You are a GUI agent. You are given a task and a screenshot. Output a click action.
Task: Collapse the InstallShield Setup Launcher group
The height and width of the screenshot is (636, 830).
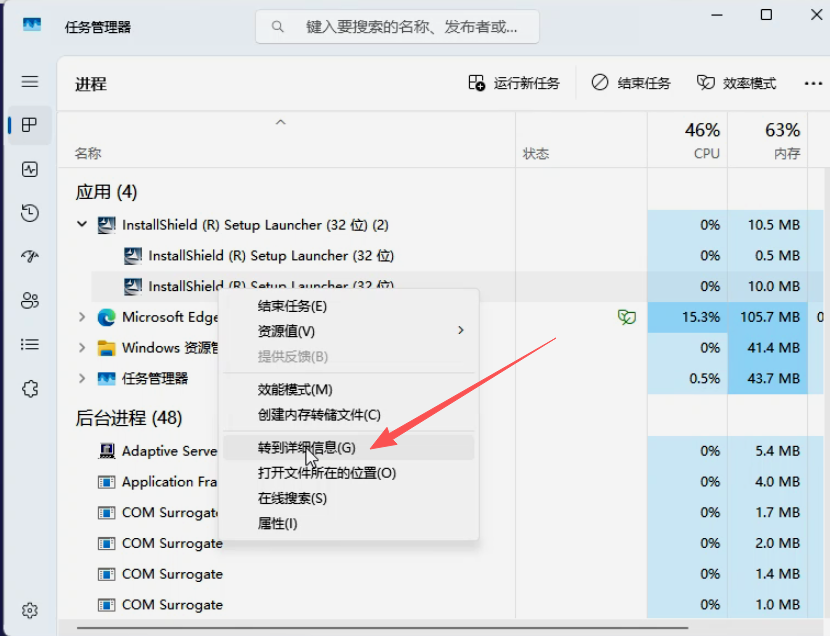(82, 225)
